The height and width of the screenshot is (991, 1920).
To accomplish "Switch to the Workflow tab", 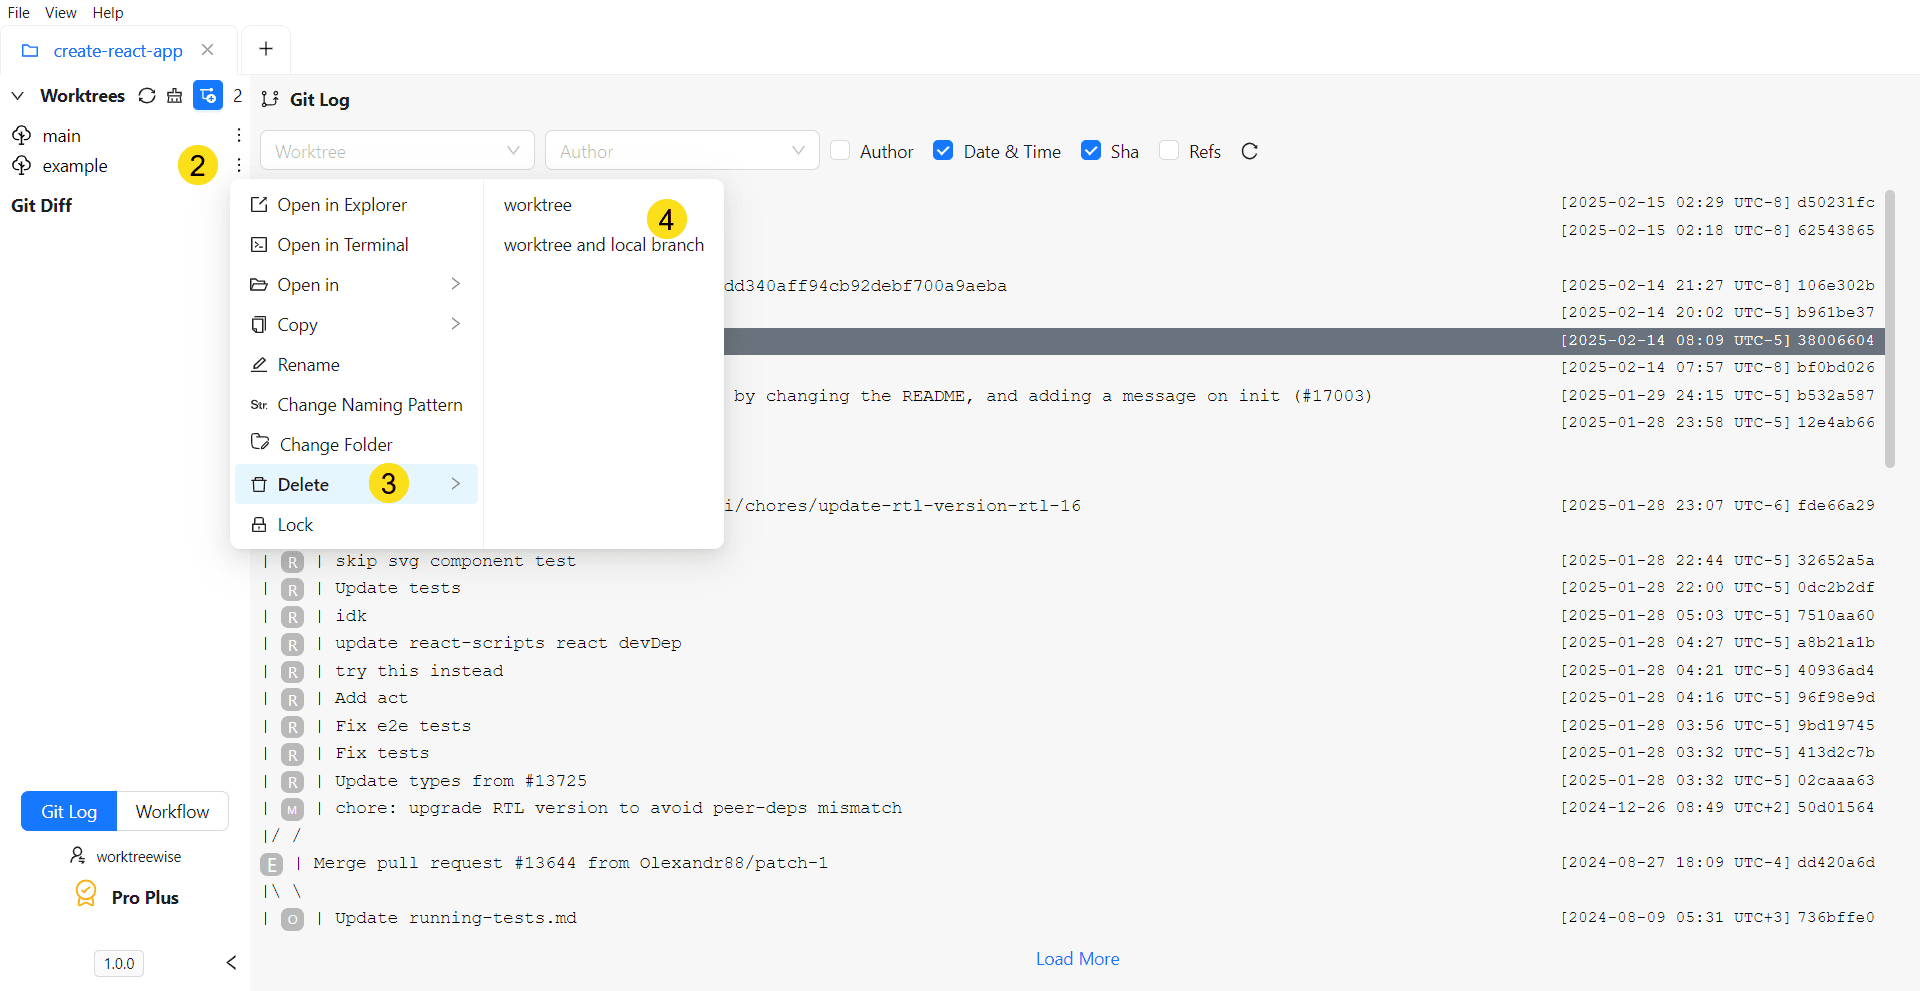I will click(173, 811).
